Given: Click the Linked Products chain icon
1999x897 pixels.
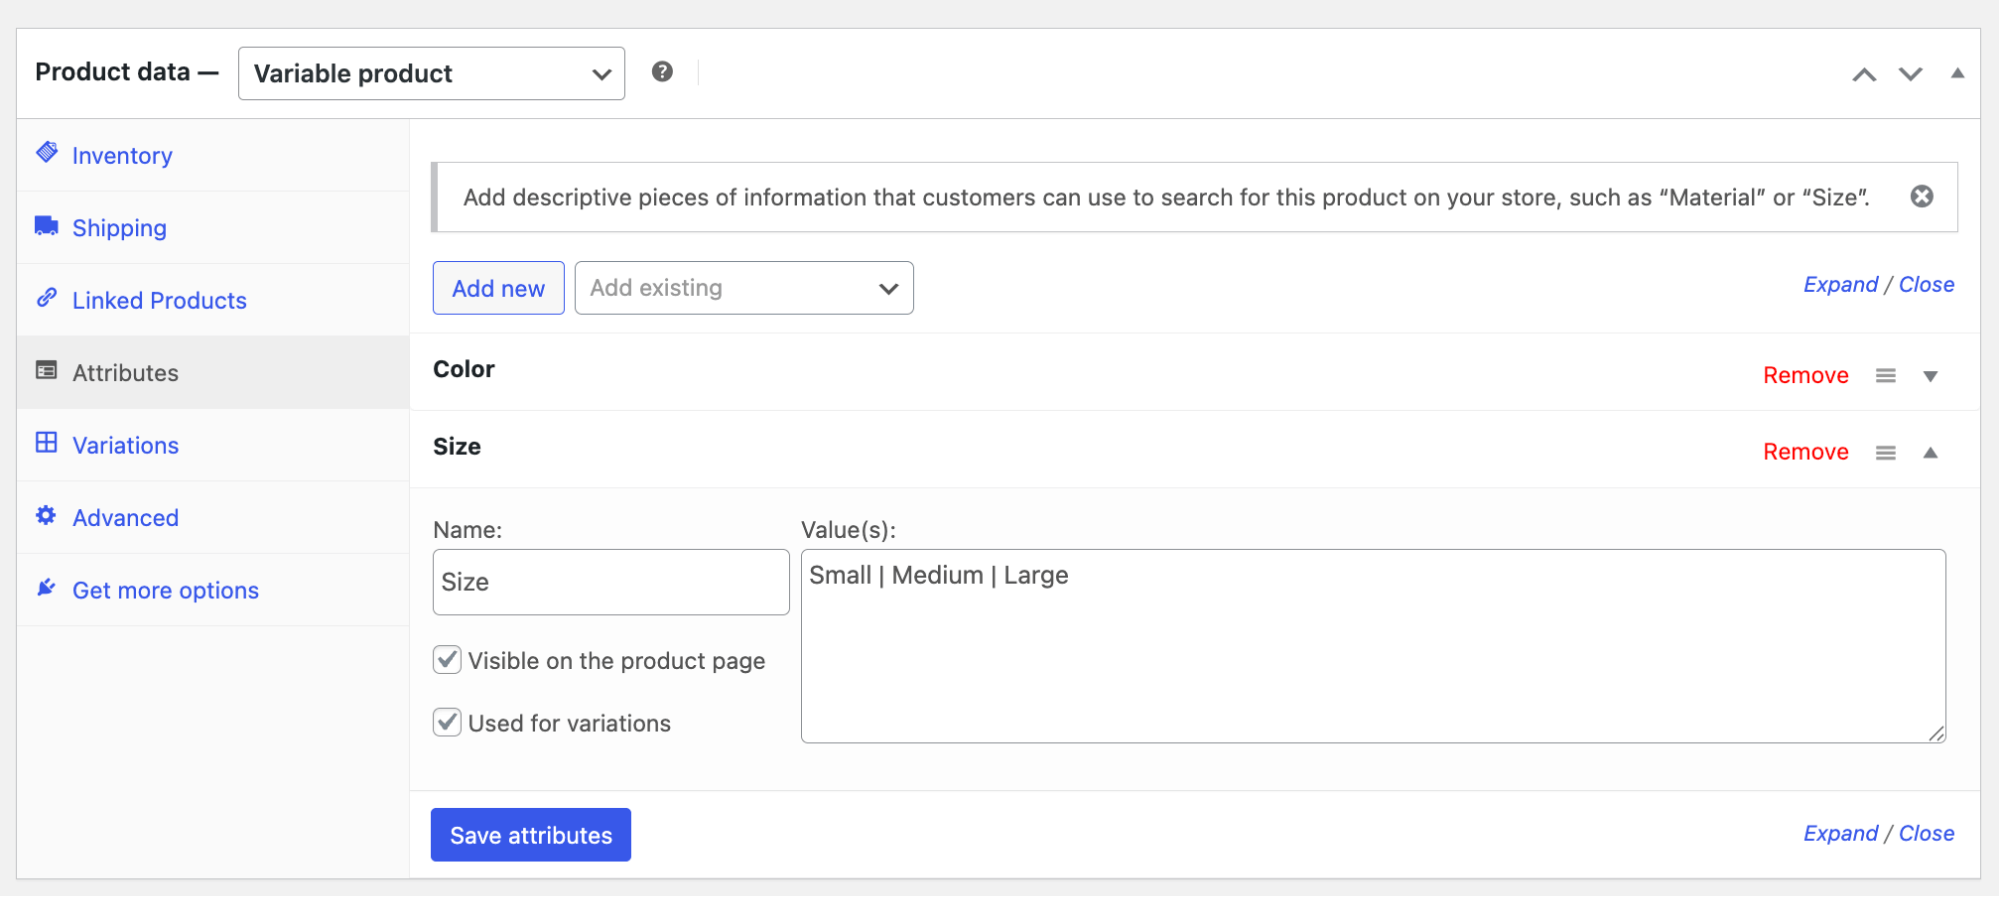Looking at the screenshot, I should [47, 298].
